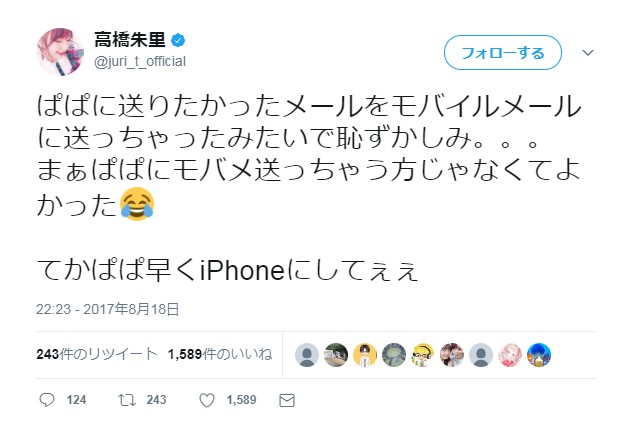Click the reply speech bubble icon
633x437 pixels.
47,400
